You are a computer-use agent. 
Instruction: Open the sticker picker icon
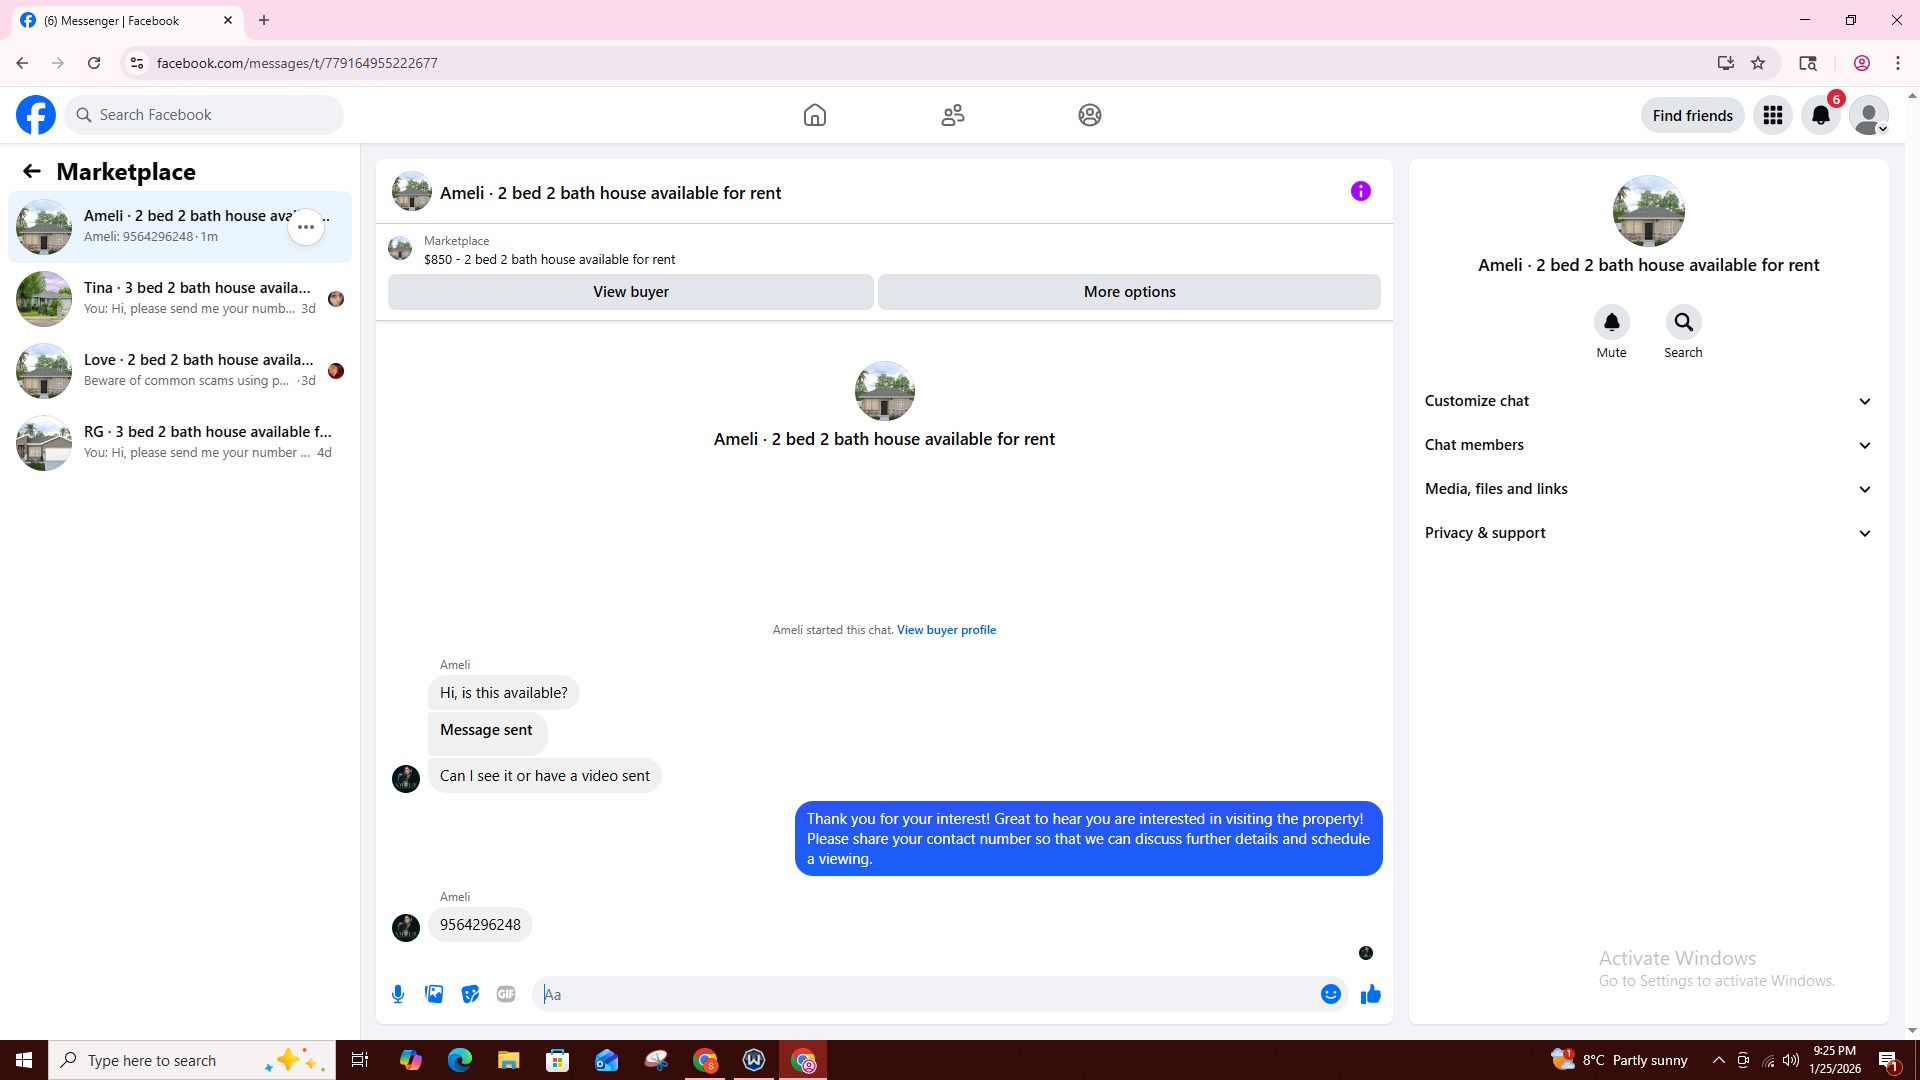[470, 994]
